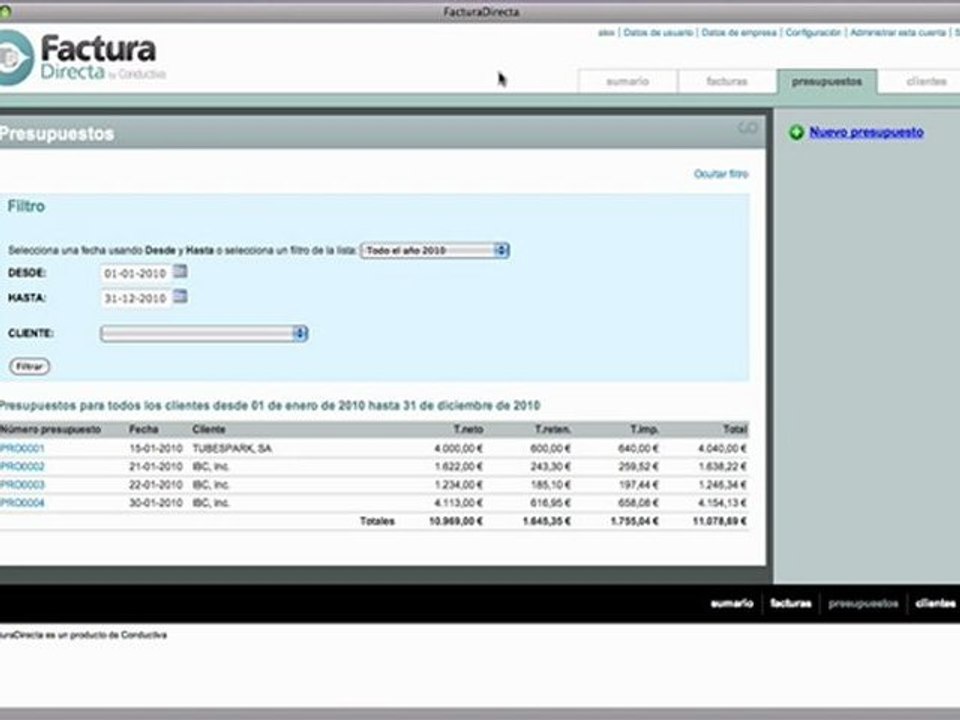Open Datos de empresa link

coord(739,32)
